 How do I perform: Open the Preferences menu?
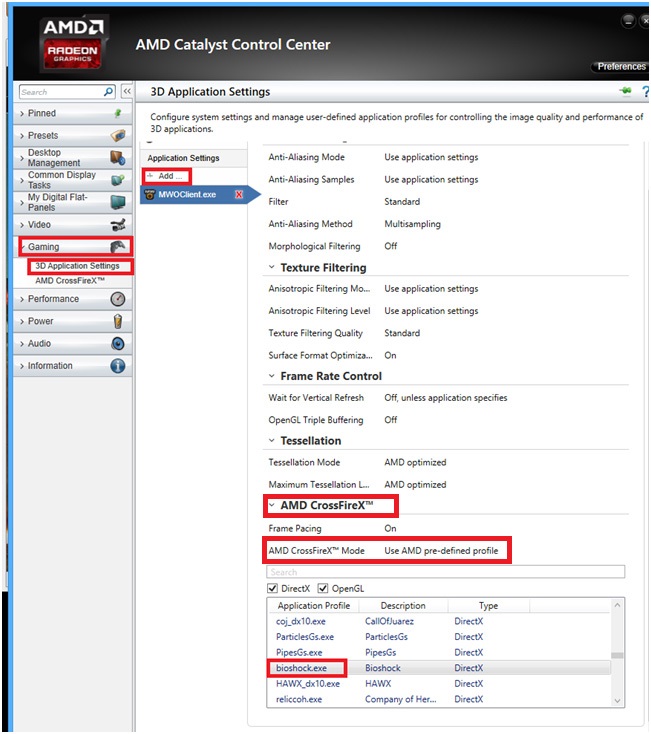tap(621, 66)
